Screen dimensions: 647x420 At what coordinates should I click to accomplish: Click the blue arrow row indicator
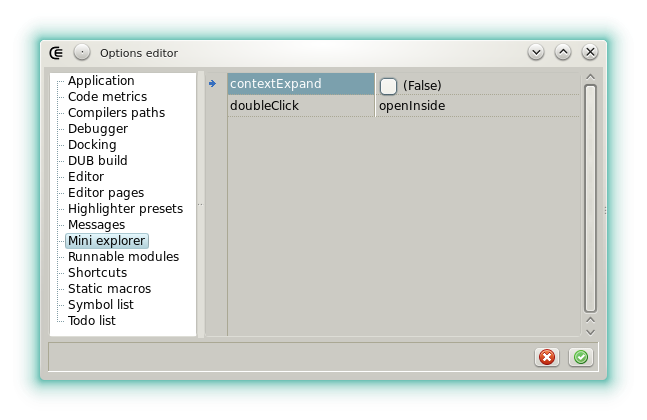[x=212, y=84]
